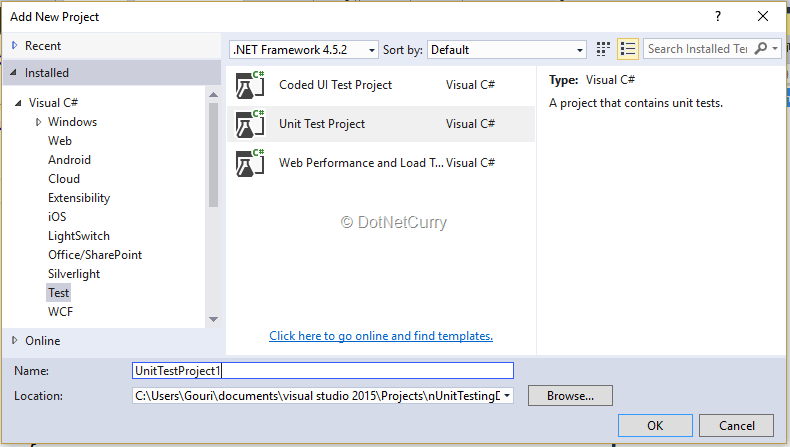Select the Windows category label
Viewport: 790px width, 447px height.
click(x=73, y=122)
